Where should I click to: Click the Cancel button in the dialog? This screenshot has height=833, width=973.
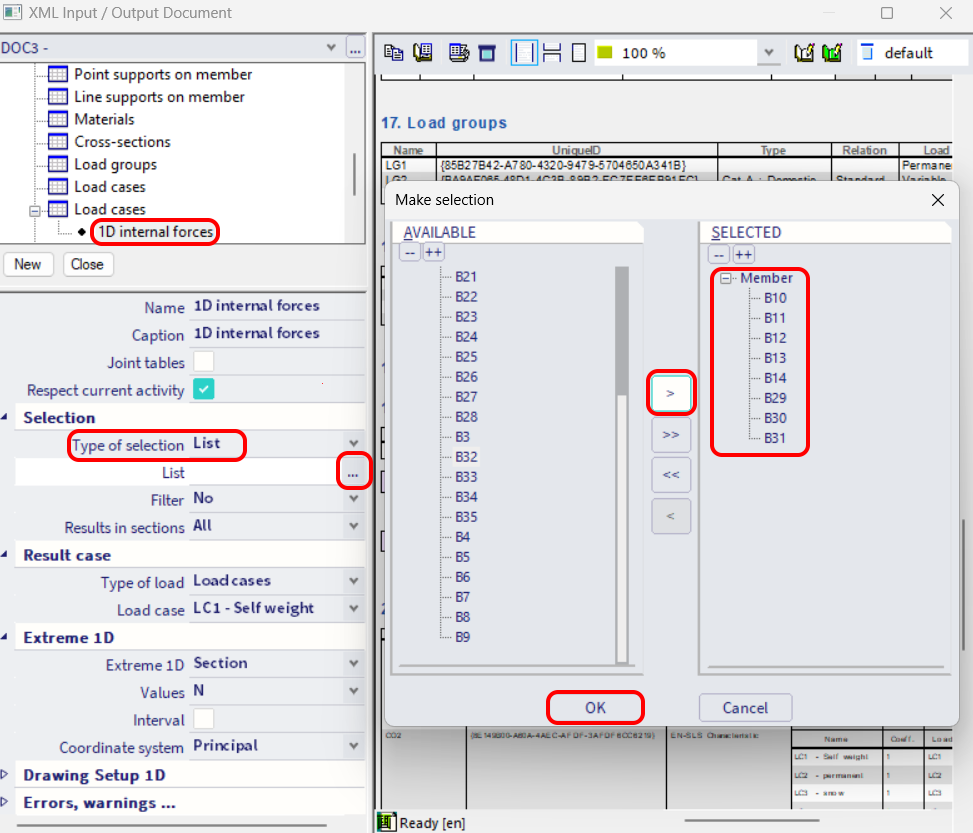coord(745,708)
